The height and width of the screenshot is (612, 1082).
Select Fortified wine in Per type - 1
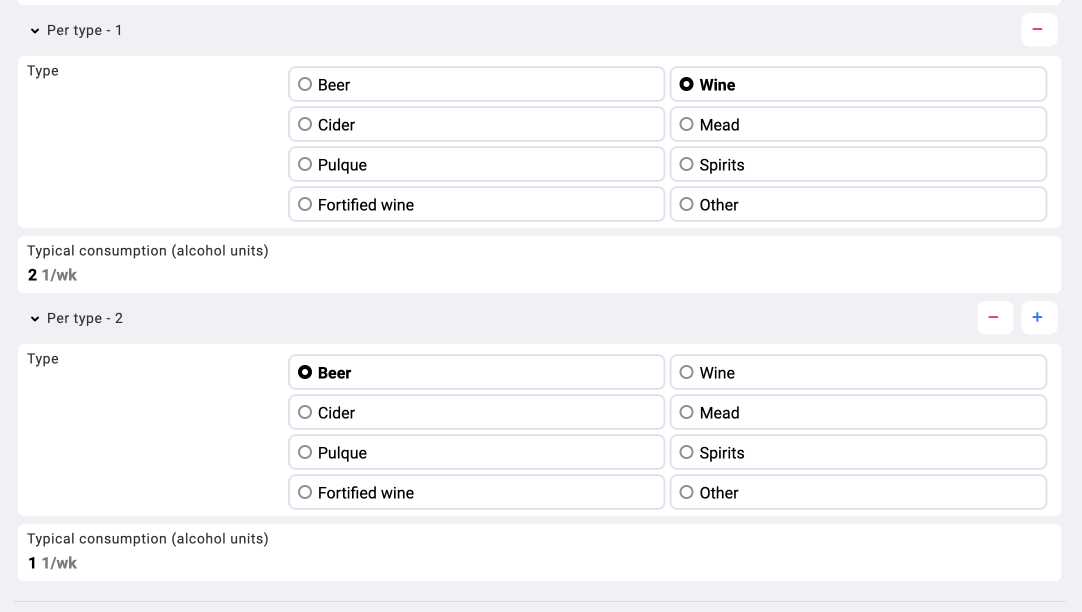[476, 205]
